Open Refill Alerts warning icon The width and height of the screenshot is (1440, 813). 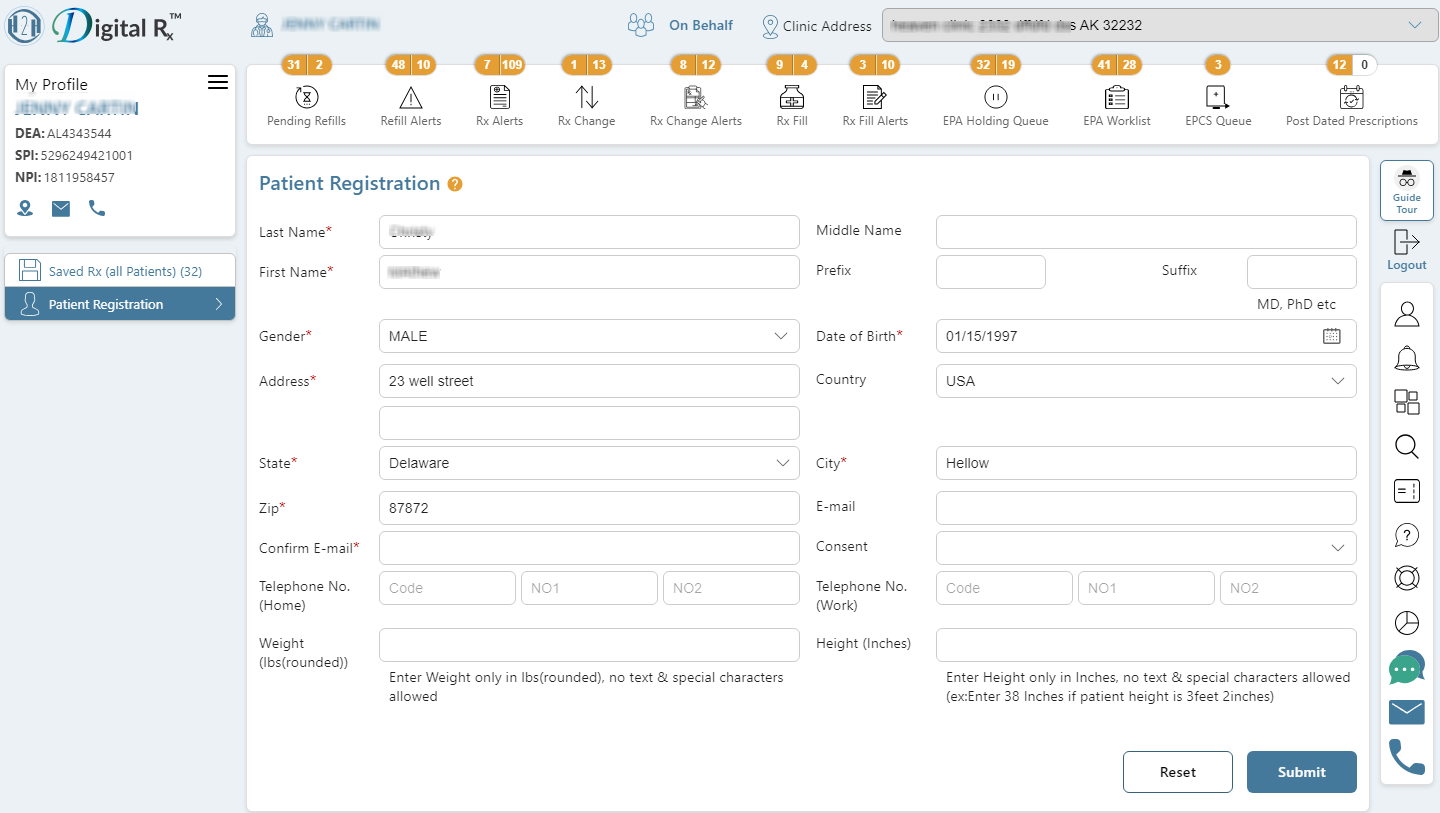click(411, 98)
